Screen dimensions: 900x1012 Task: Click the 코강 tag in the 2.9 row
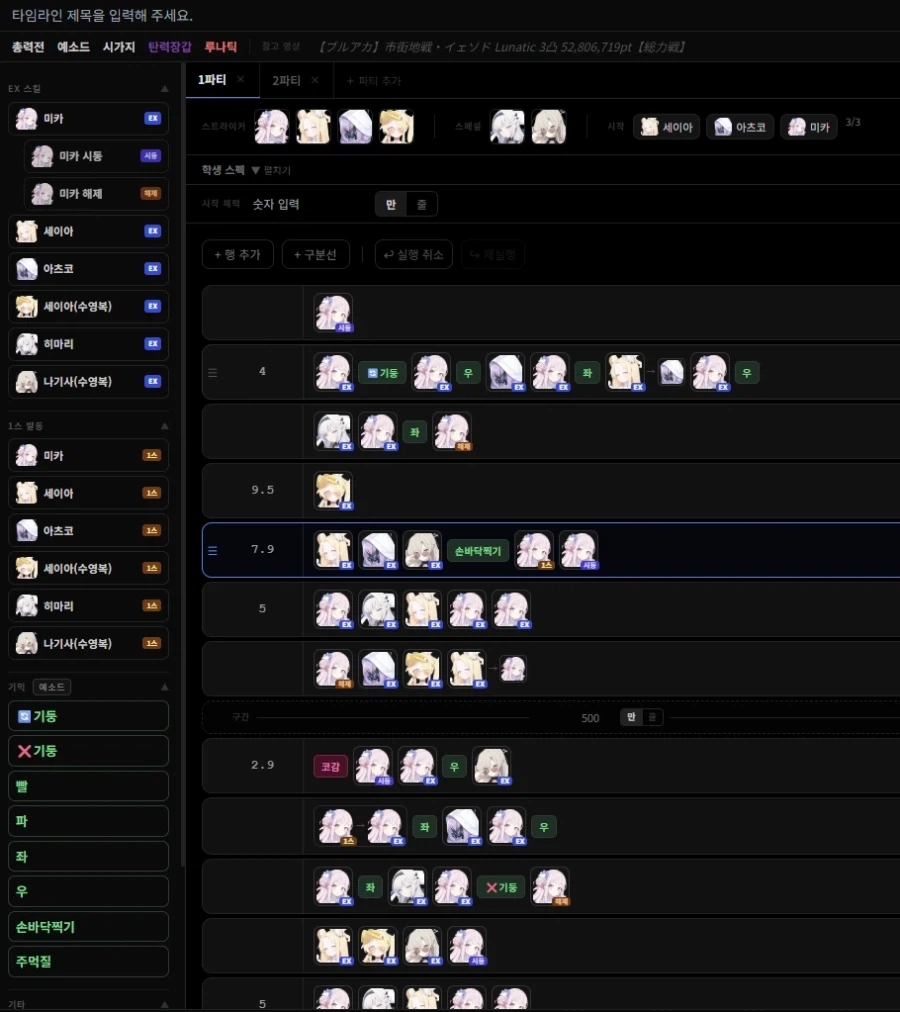pyautogui.click(x=330, y=766)
